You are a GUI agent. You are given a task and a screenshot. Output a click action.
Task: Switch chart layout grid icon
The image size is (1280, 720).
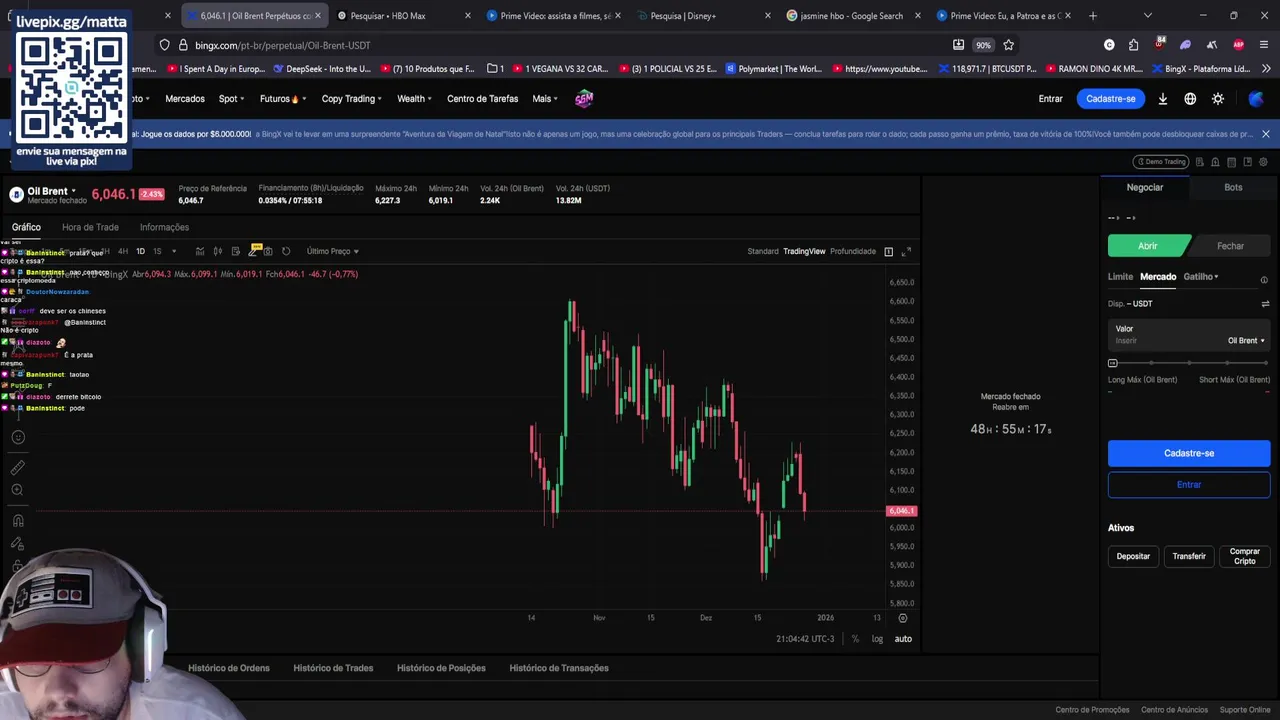pos(888,251)
